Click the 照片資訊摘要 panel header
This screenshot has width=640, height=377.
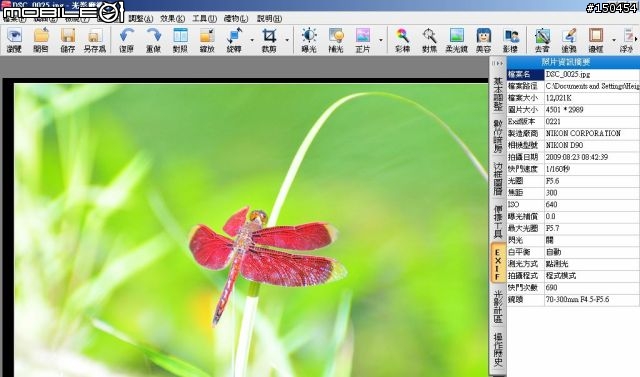(573, 62)
